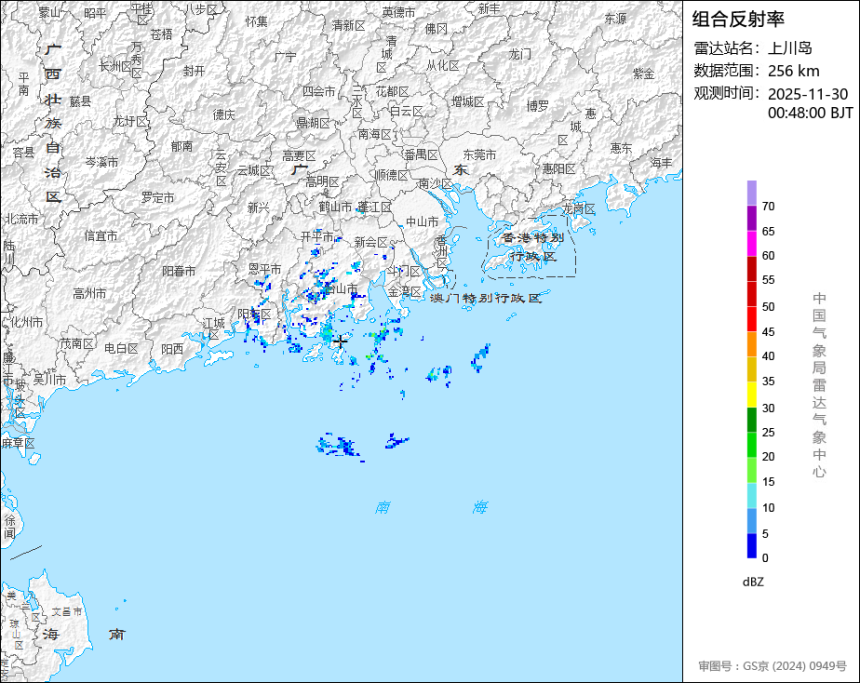
Task: Select the 白云区 label
Action: [x=406, y=111]
